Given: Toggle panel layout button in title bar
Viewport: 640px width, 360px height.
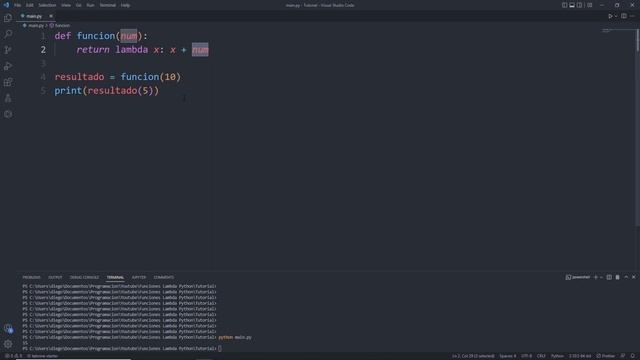Looking at the screenshot, I should (x=572, y=5).
